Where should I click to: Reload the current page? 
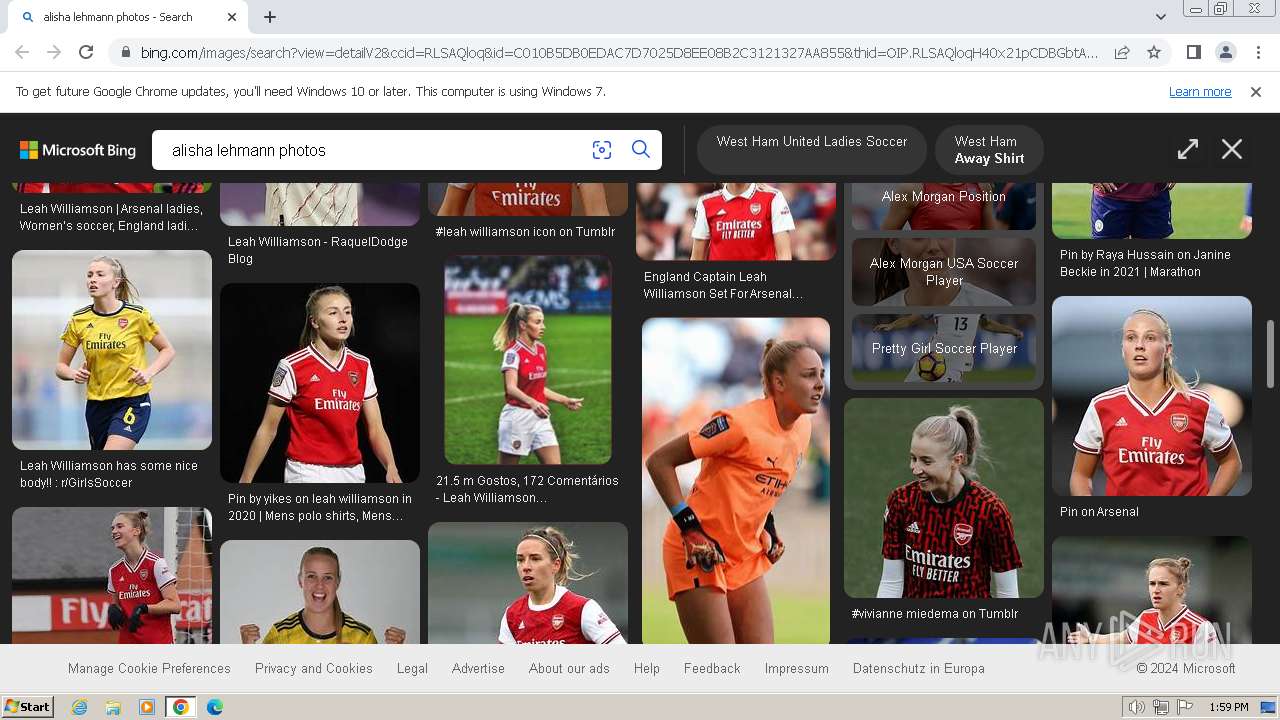(x=86, y=52)
